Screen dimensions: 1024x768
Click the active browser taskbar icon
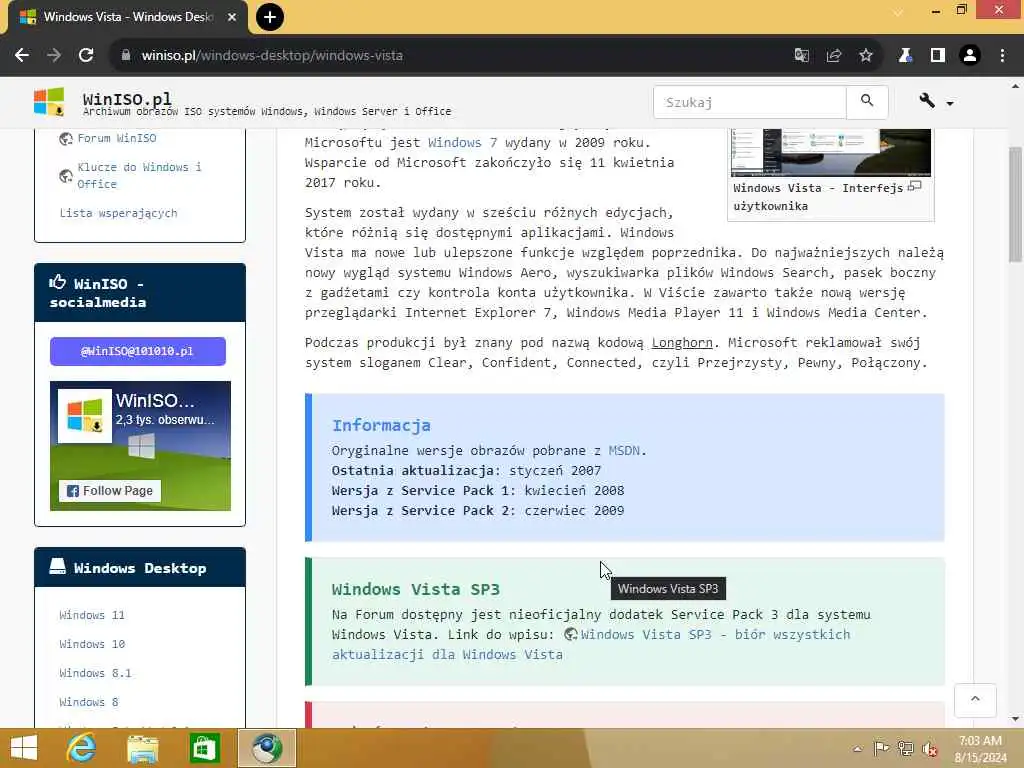(x=266, y=748)
